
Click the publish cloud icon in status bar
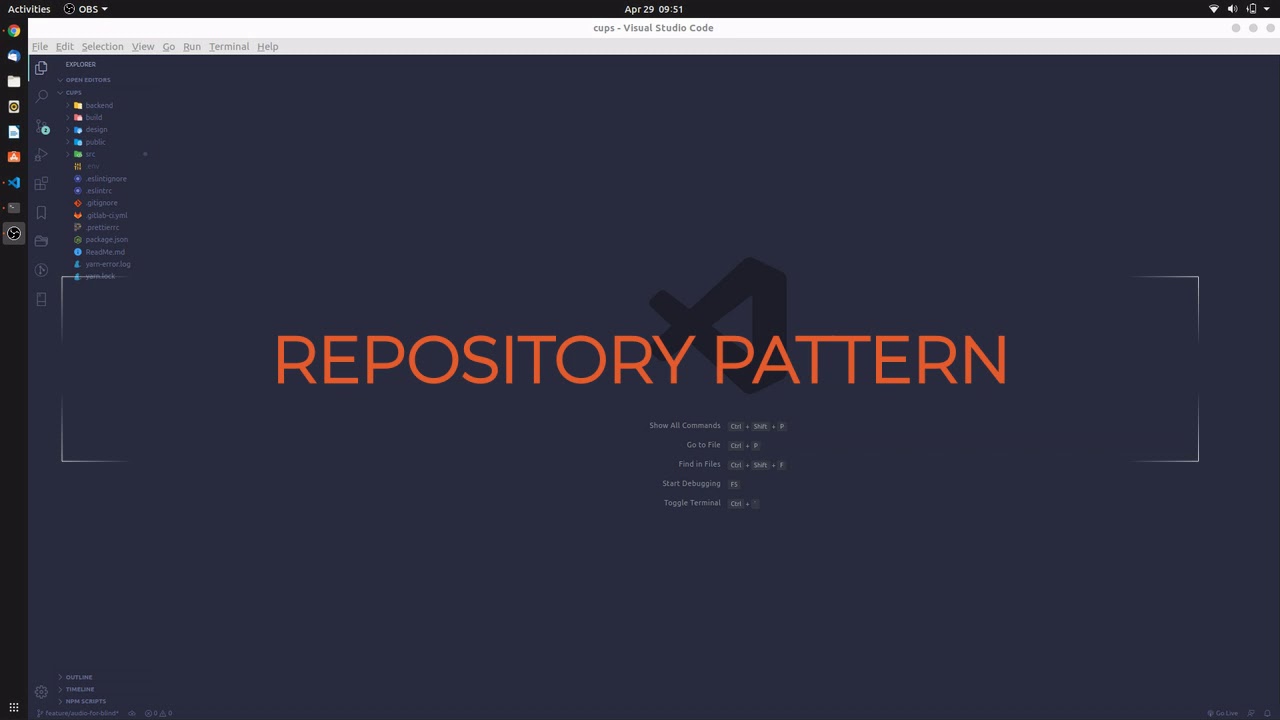pyautogui.click(x=132, y=713)
